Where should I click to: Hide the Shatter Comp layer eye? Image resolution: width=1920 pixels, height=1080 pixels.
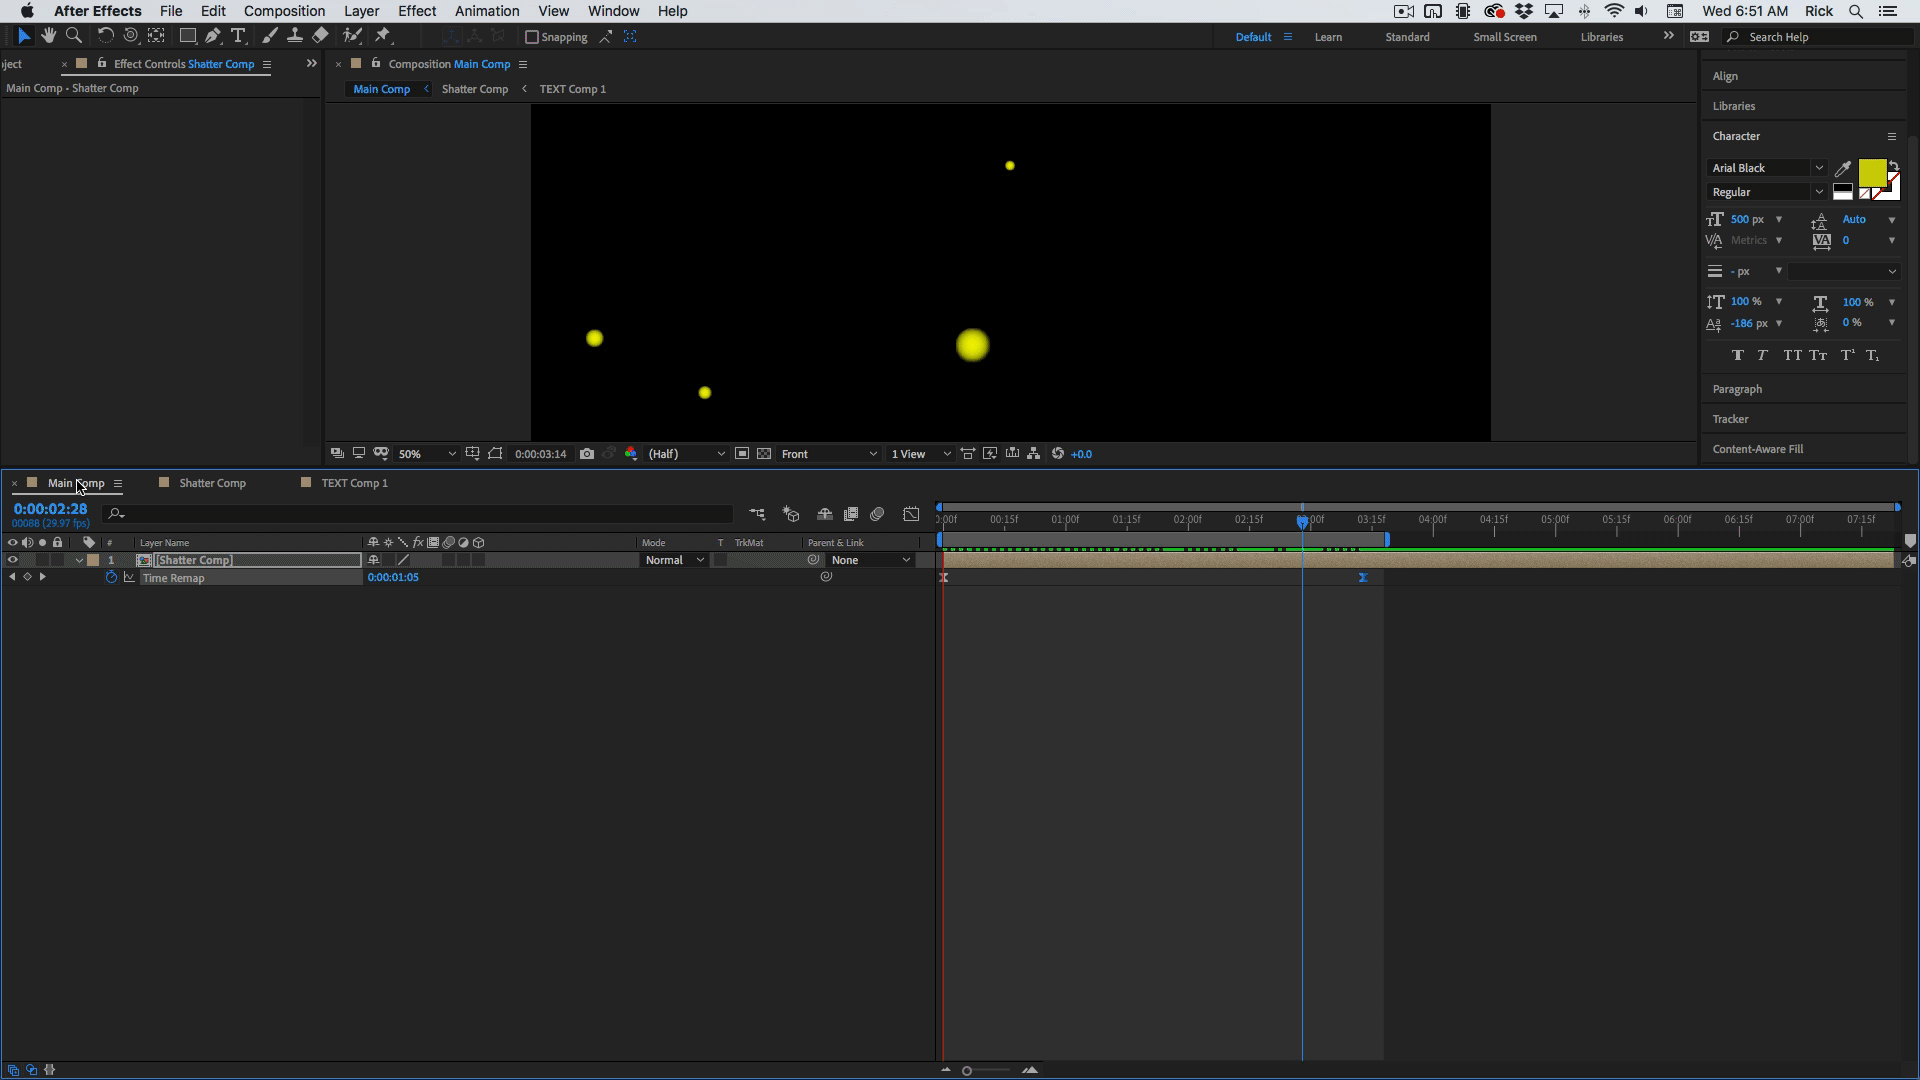(x=12, y=560)
